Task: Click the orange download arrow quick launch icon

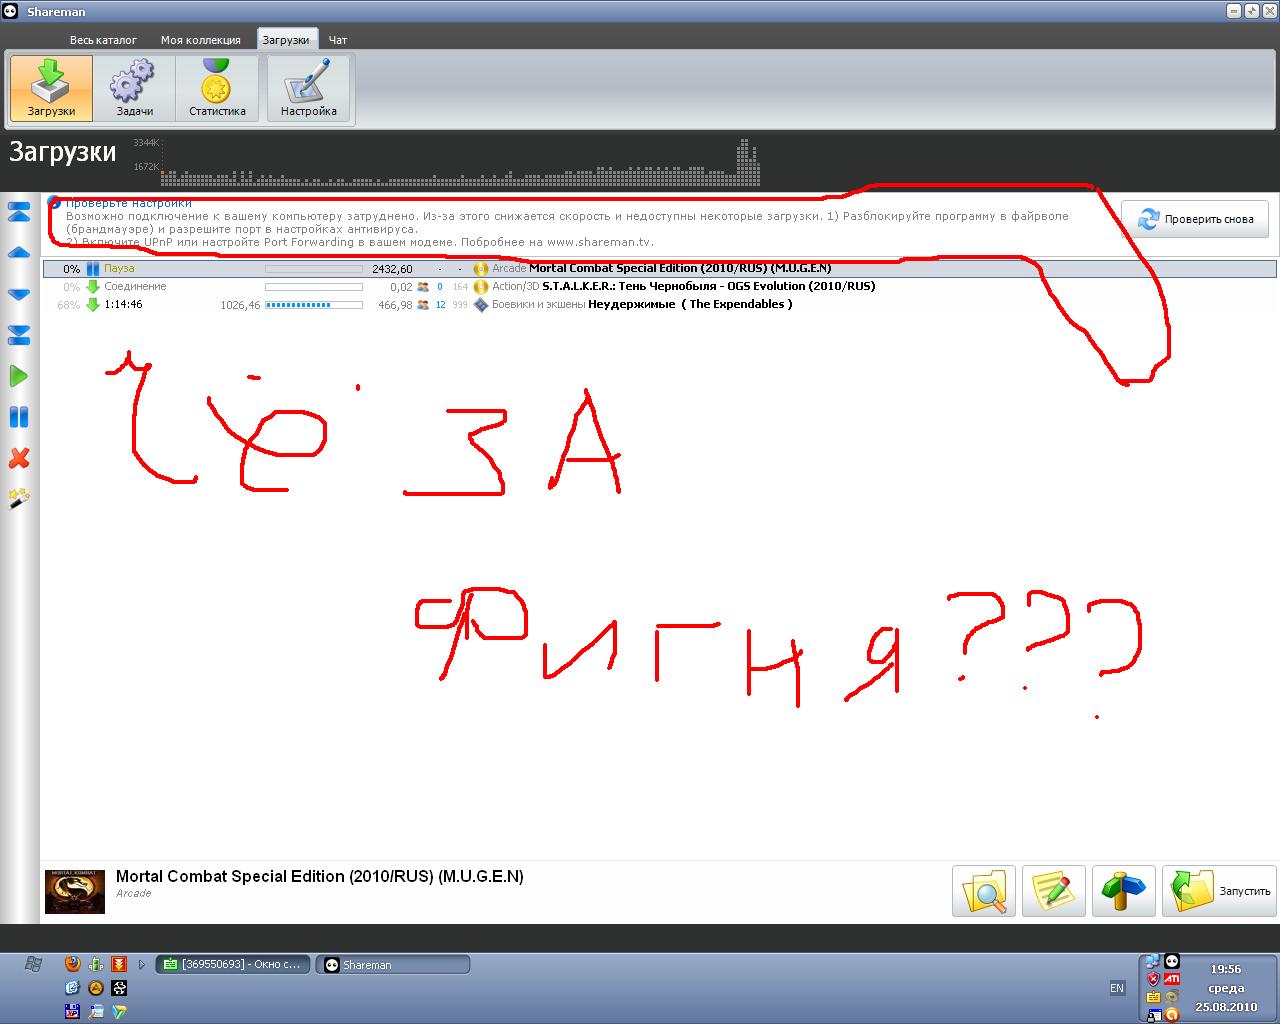Action: [119, 964]
